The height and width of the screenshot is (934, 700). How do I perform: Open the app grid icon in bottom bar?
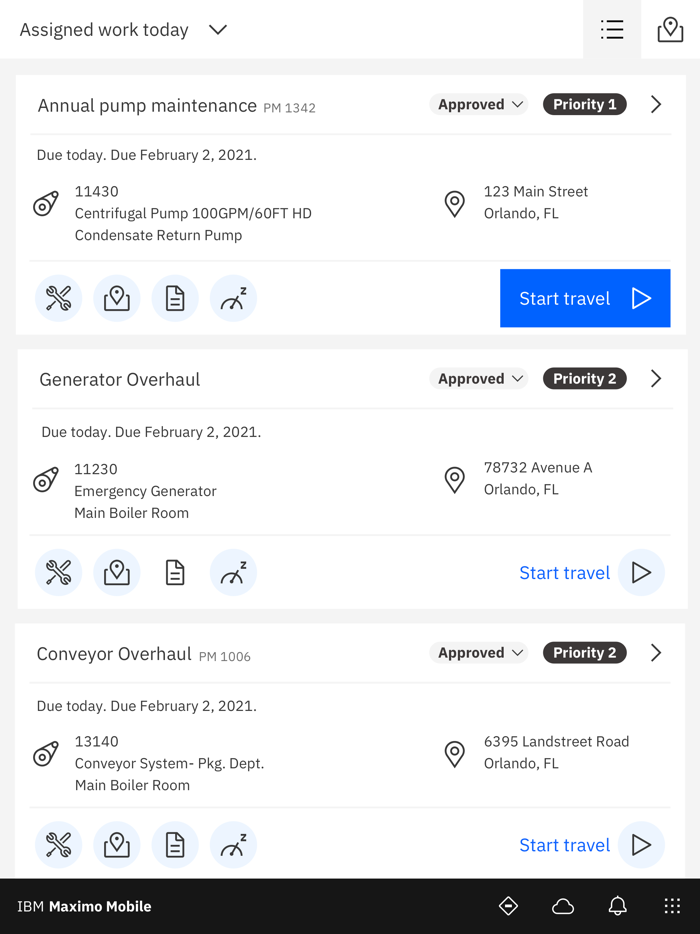click(671, 906)
